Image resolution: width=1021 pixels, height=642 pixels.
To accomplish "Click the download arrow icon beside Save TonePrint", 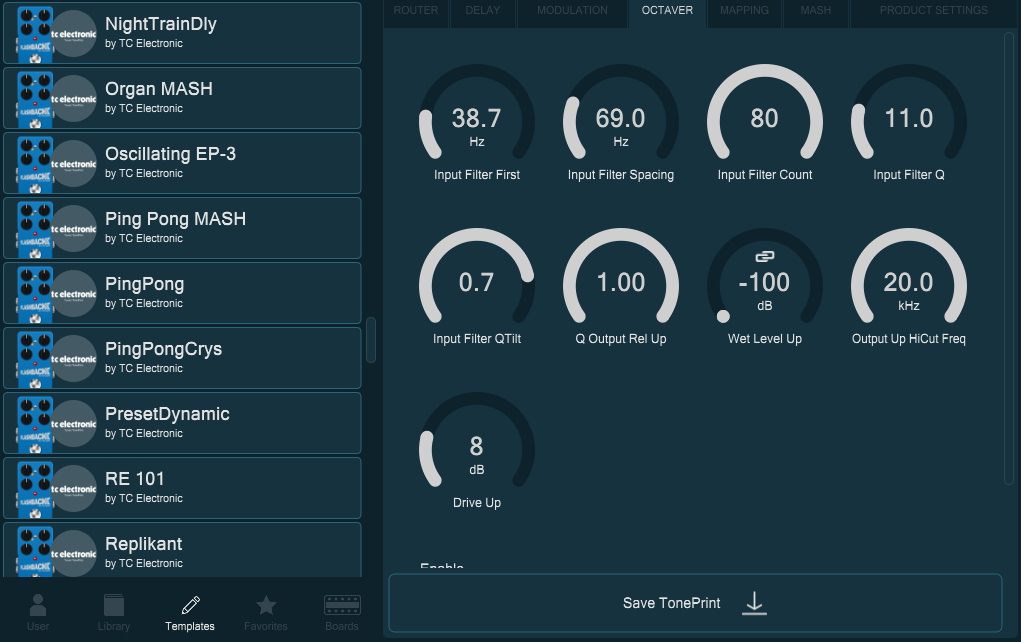I will pyautogui.click(x=754, y=603).
